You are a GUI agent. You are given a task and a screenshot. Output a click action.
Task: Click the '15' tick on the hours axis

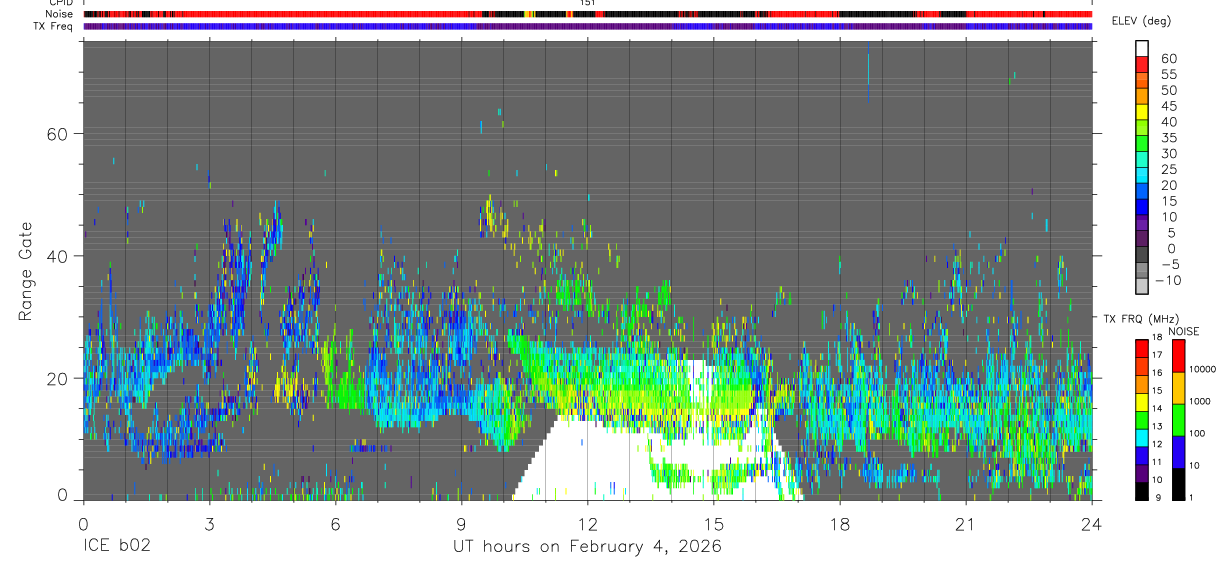[x=714, y=523]
